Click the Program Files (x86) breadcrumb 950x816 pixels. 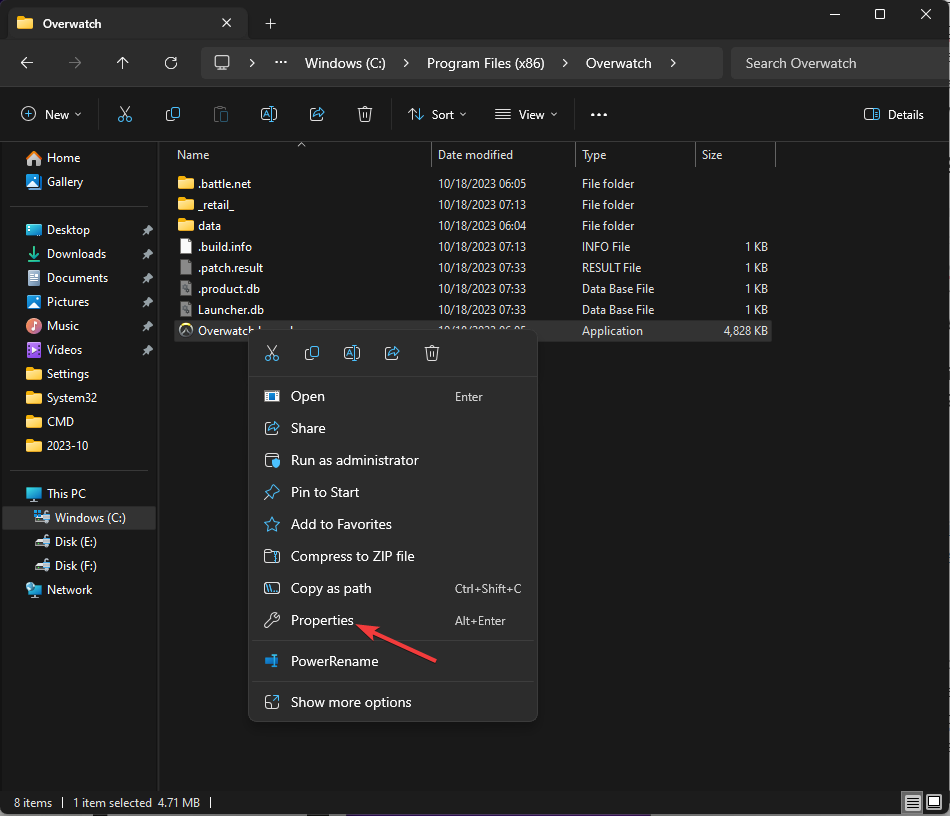485,63
